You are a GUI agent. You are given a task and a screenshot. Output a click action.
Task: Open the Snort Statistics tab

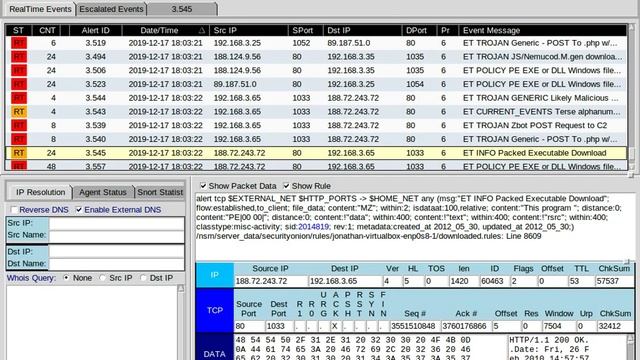(x=160, y=192)
